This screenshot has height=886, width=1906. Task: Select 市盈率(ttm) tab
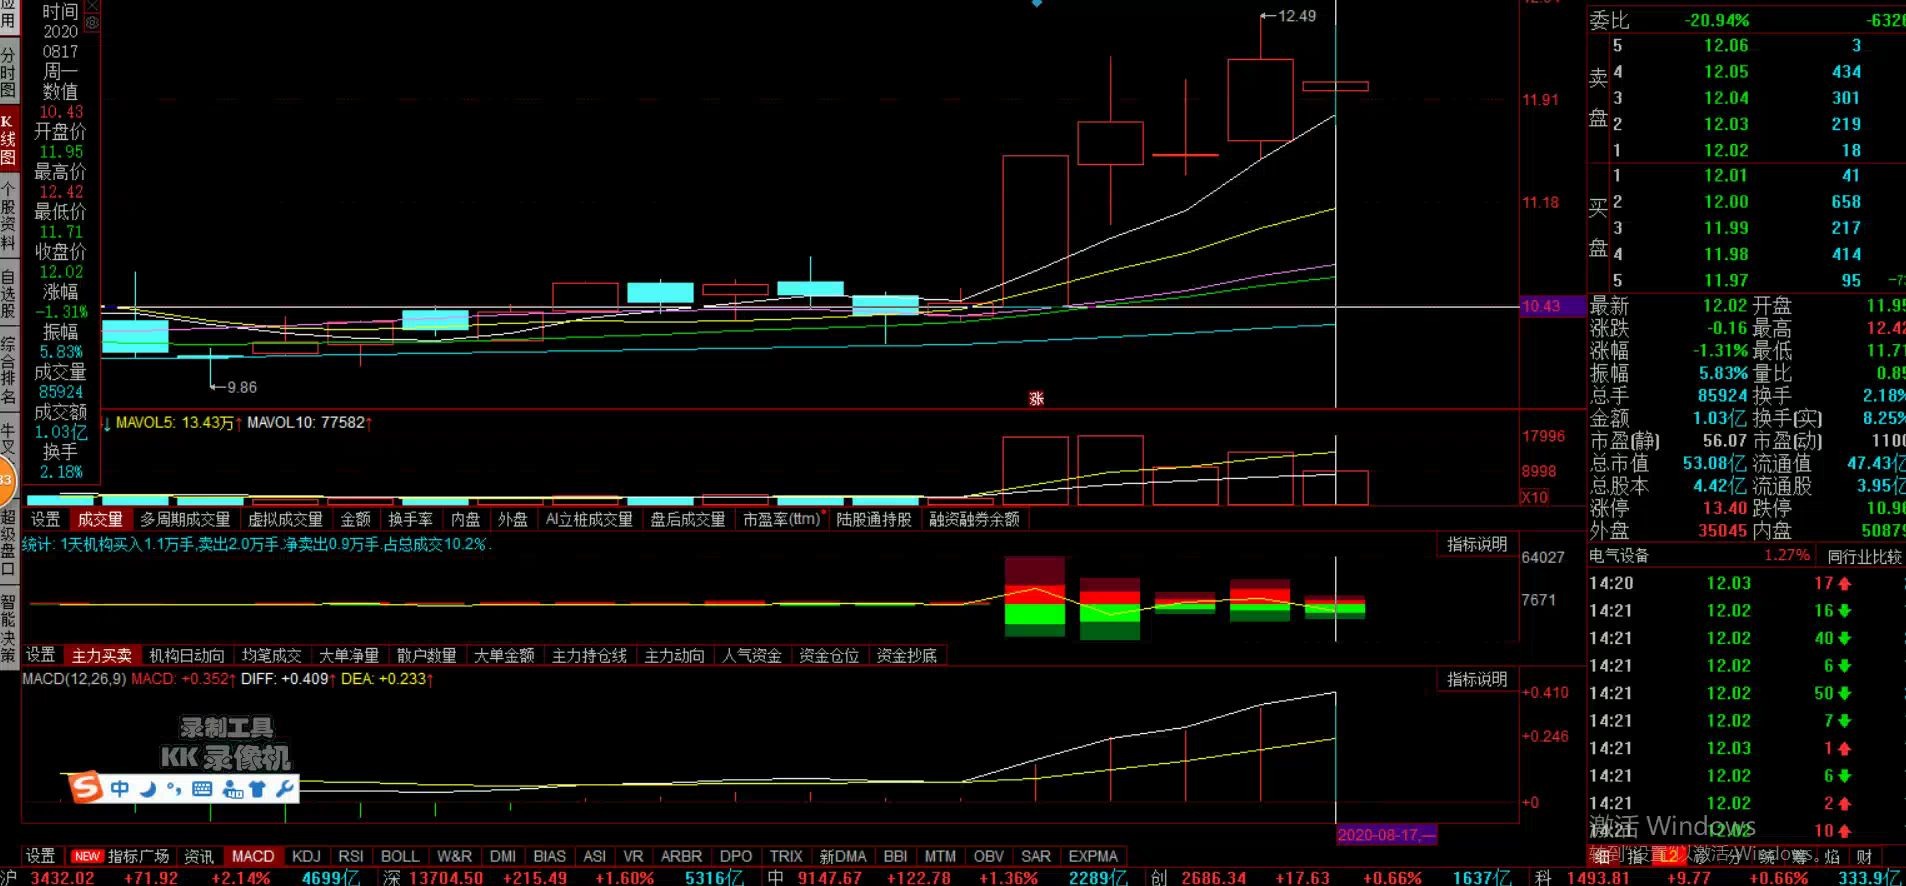[782, 519]
